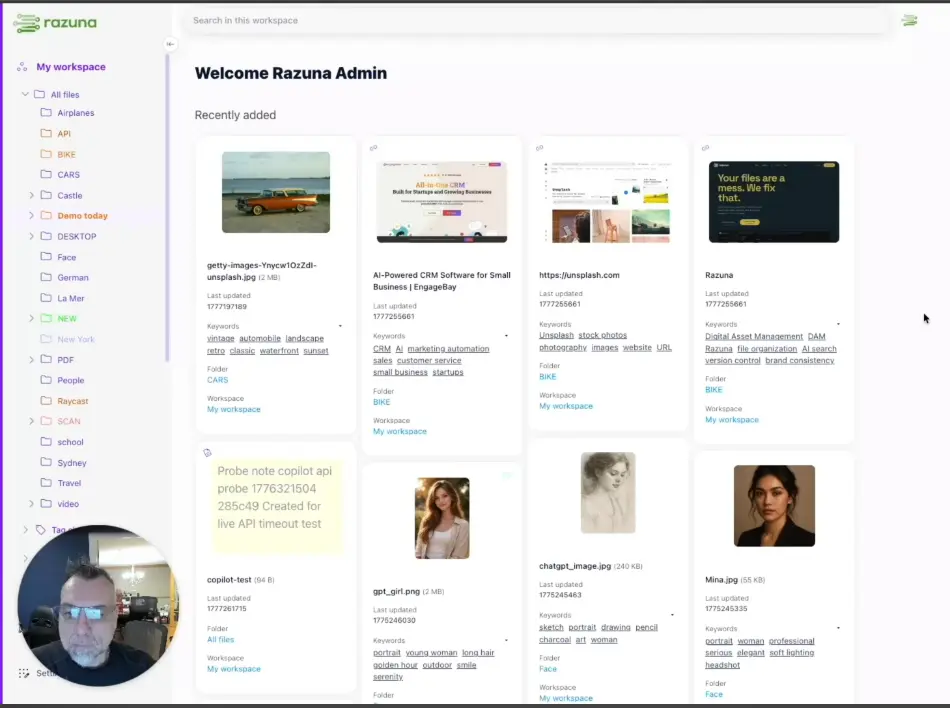Click the Digital Asset Management keyword

point(754,336)
